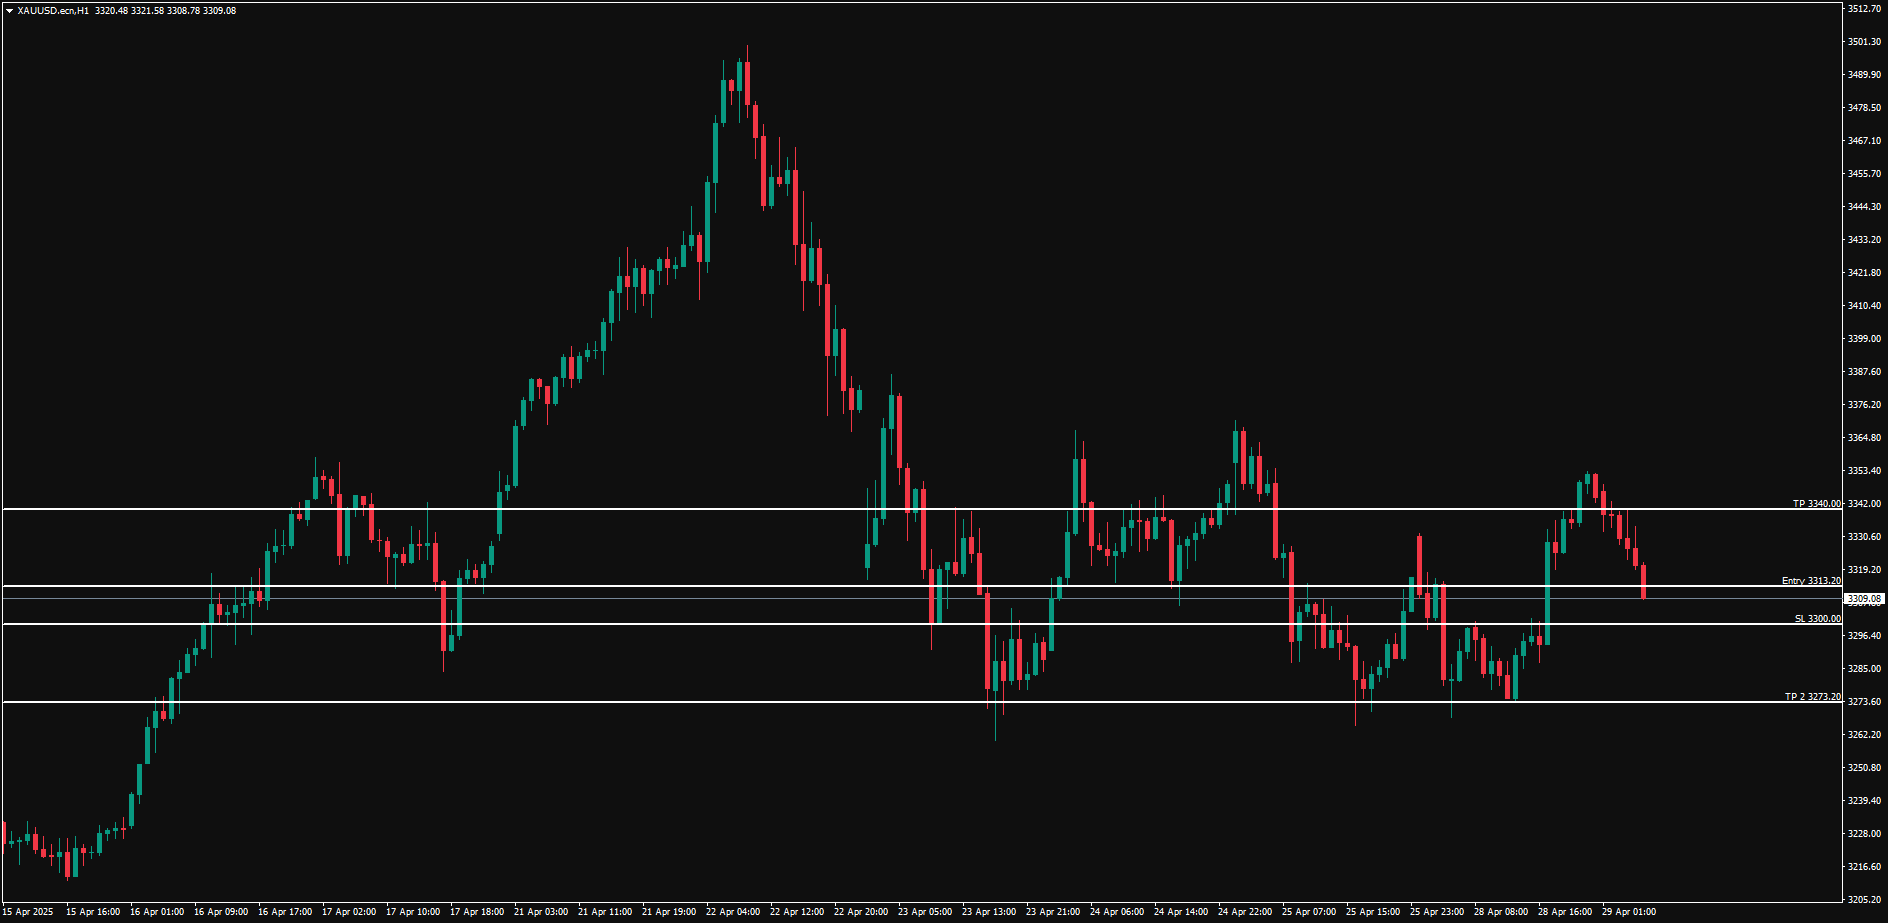Click the 3205.20 value on price scale
Image resolution: width=1888 pixels, height=923 pixels.
[1863, 898]
